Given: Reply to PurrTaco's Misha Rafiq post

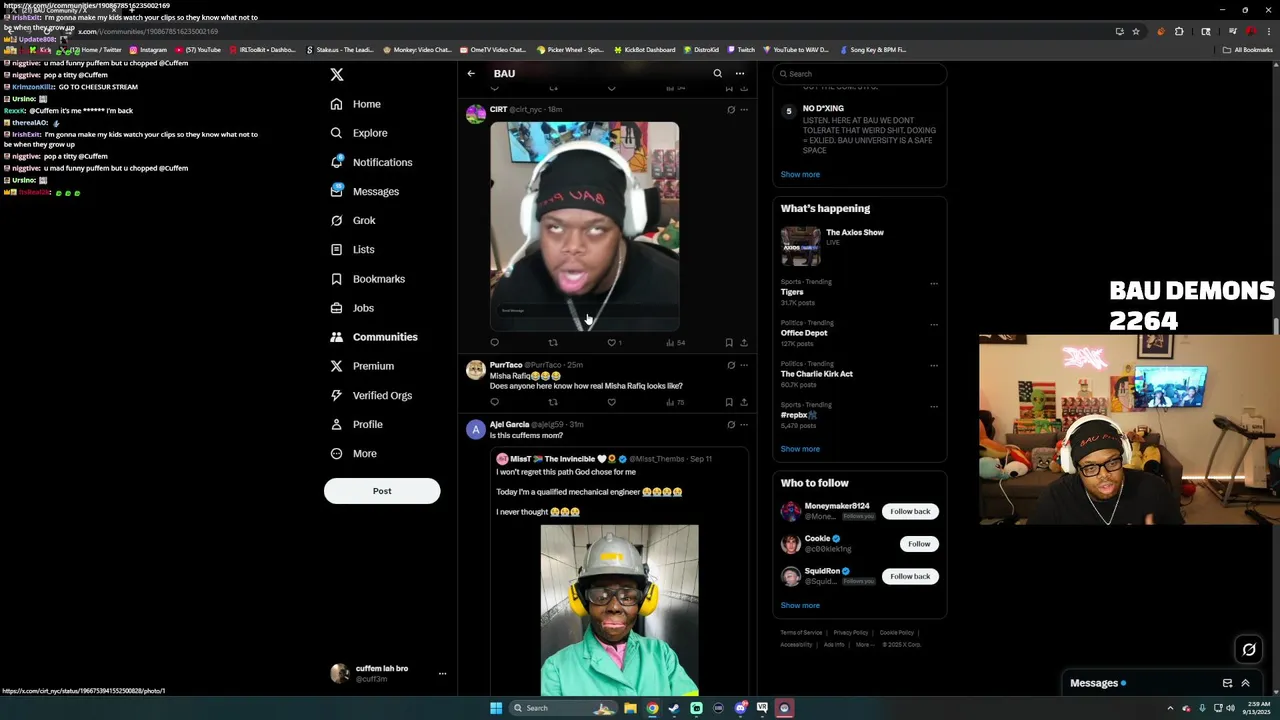Looking at the screenshot, I should pos(494,402).
